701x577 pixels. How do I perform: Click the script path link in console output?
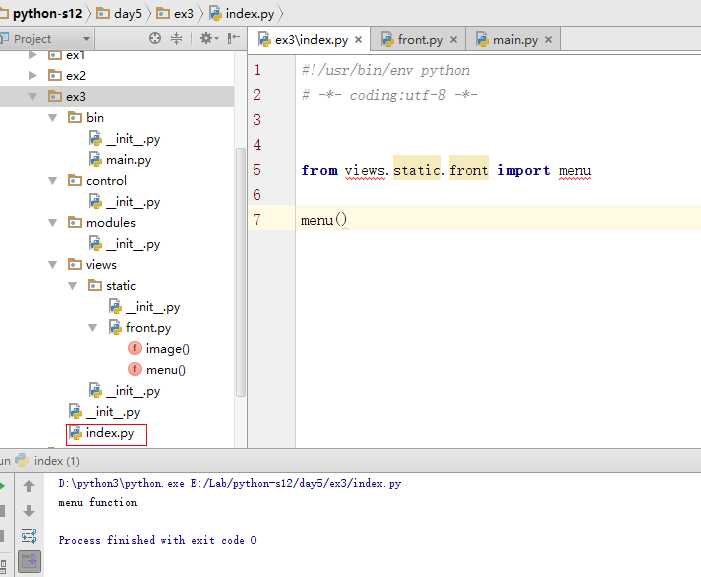pos(296,483)
